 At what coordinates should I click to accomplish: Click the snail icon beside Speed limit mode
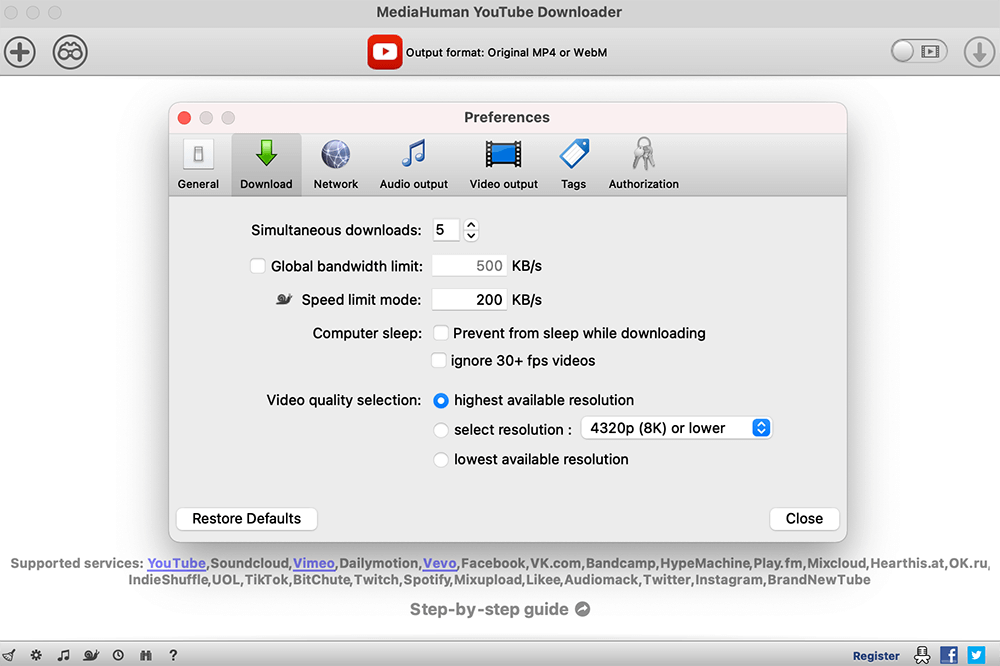[284, 299]
